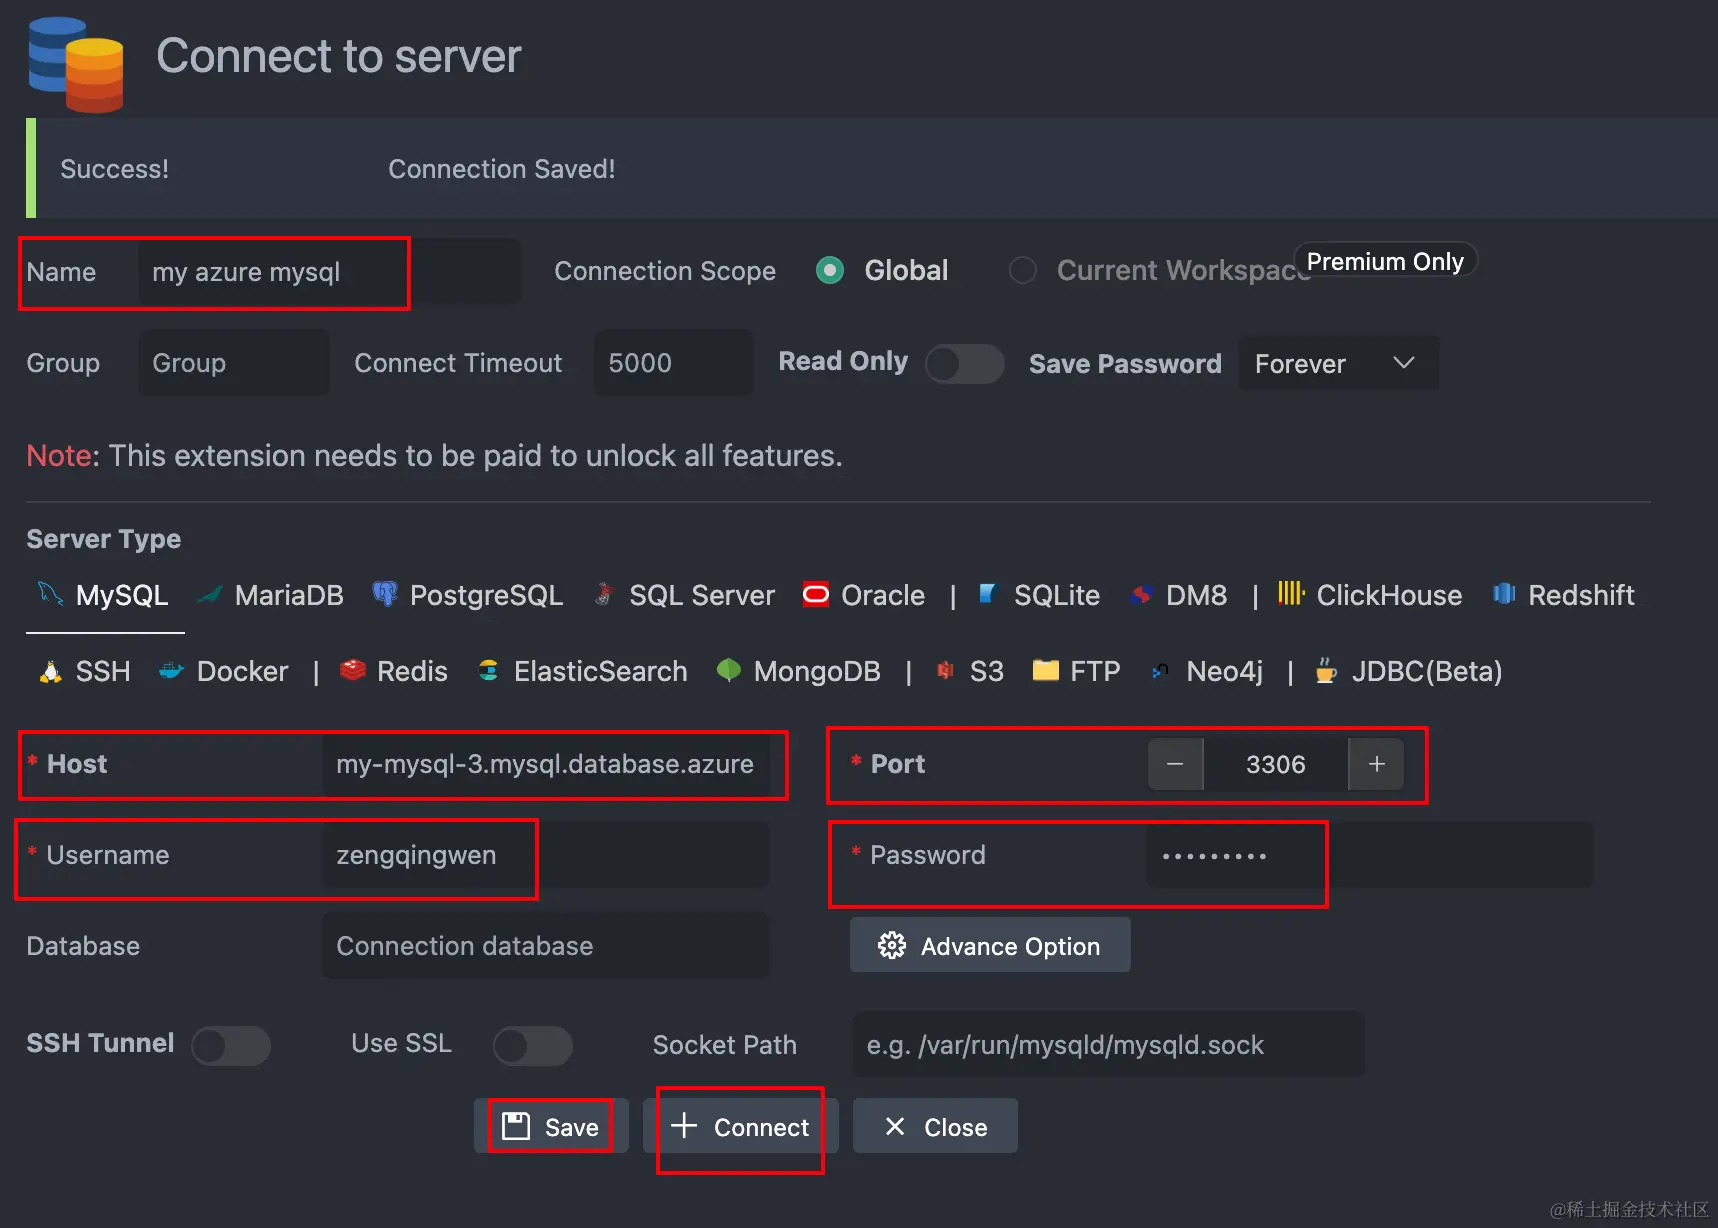Click the gear icon on Advance Option
This screenshot has width=1718, height=1228.
tap(892, 945)
